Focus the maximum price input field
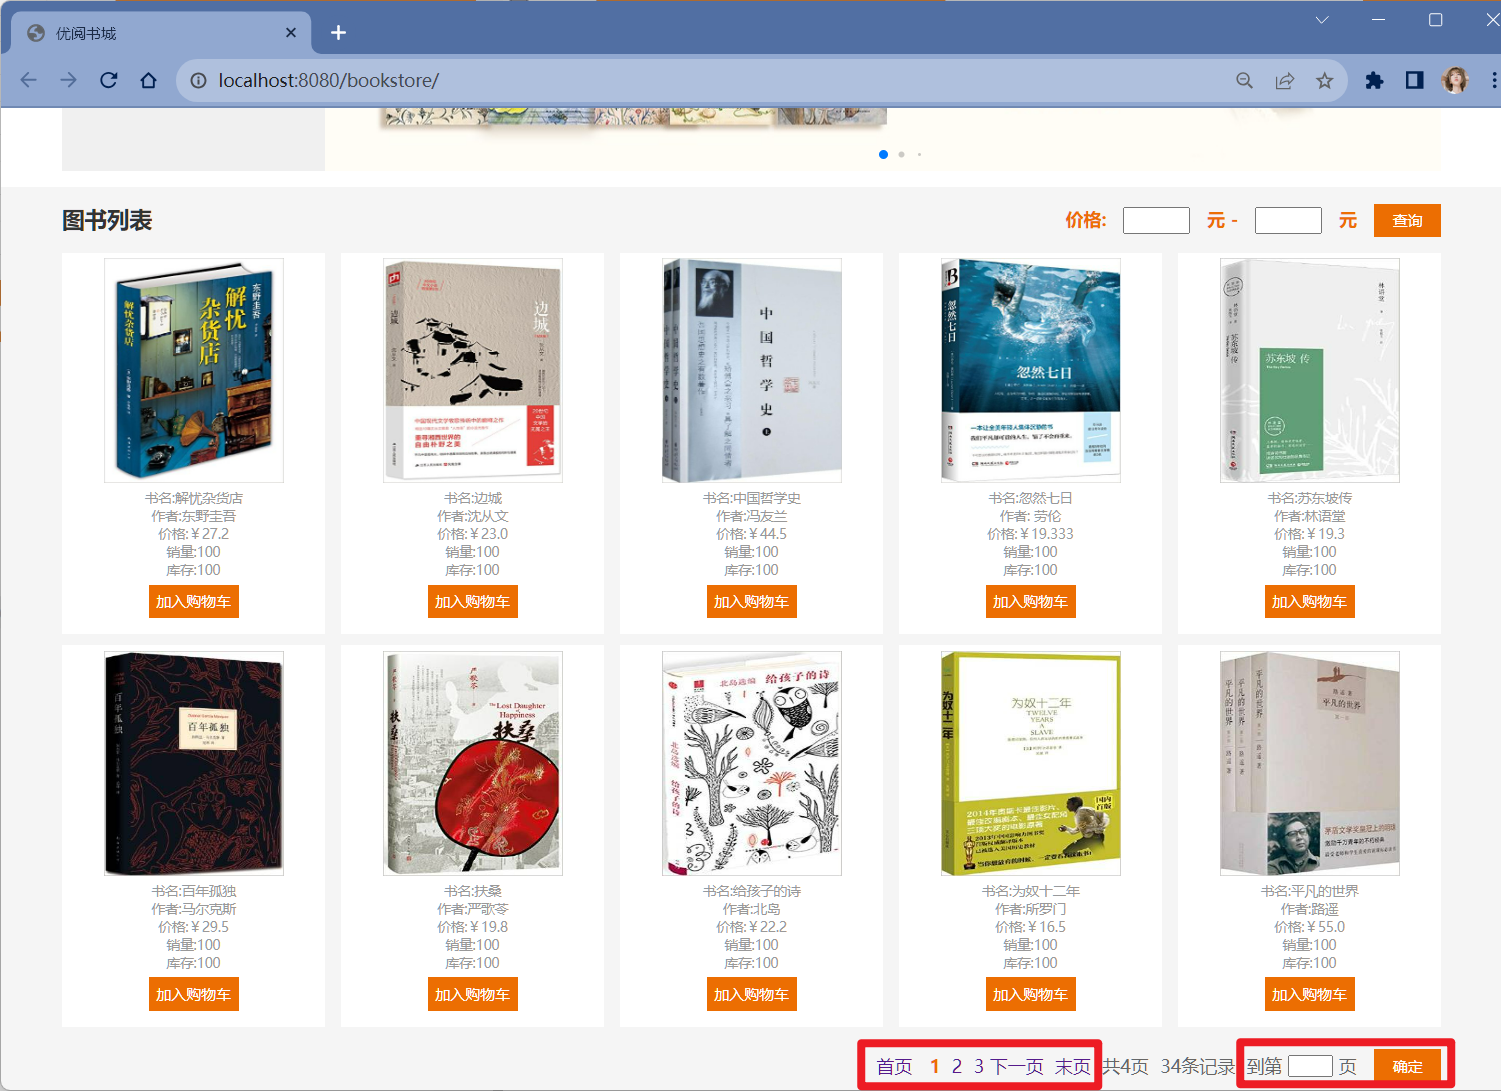This screenshot has height=1091, width=1501. [1288, 220]
